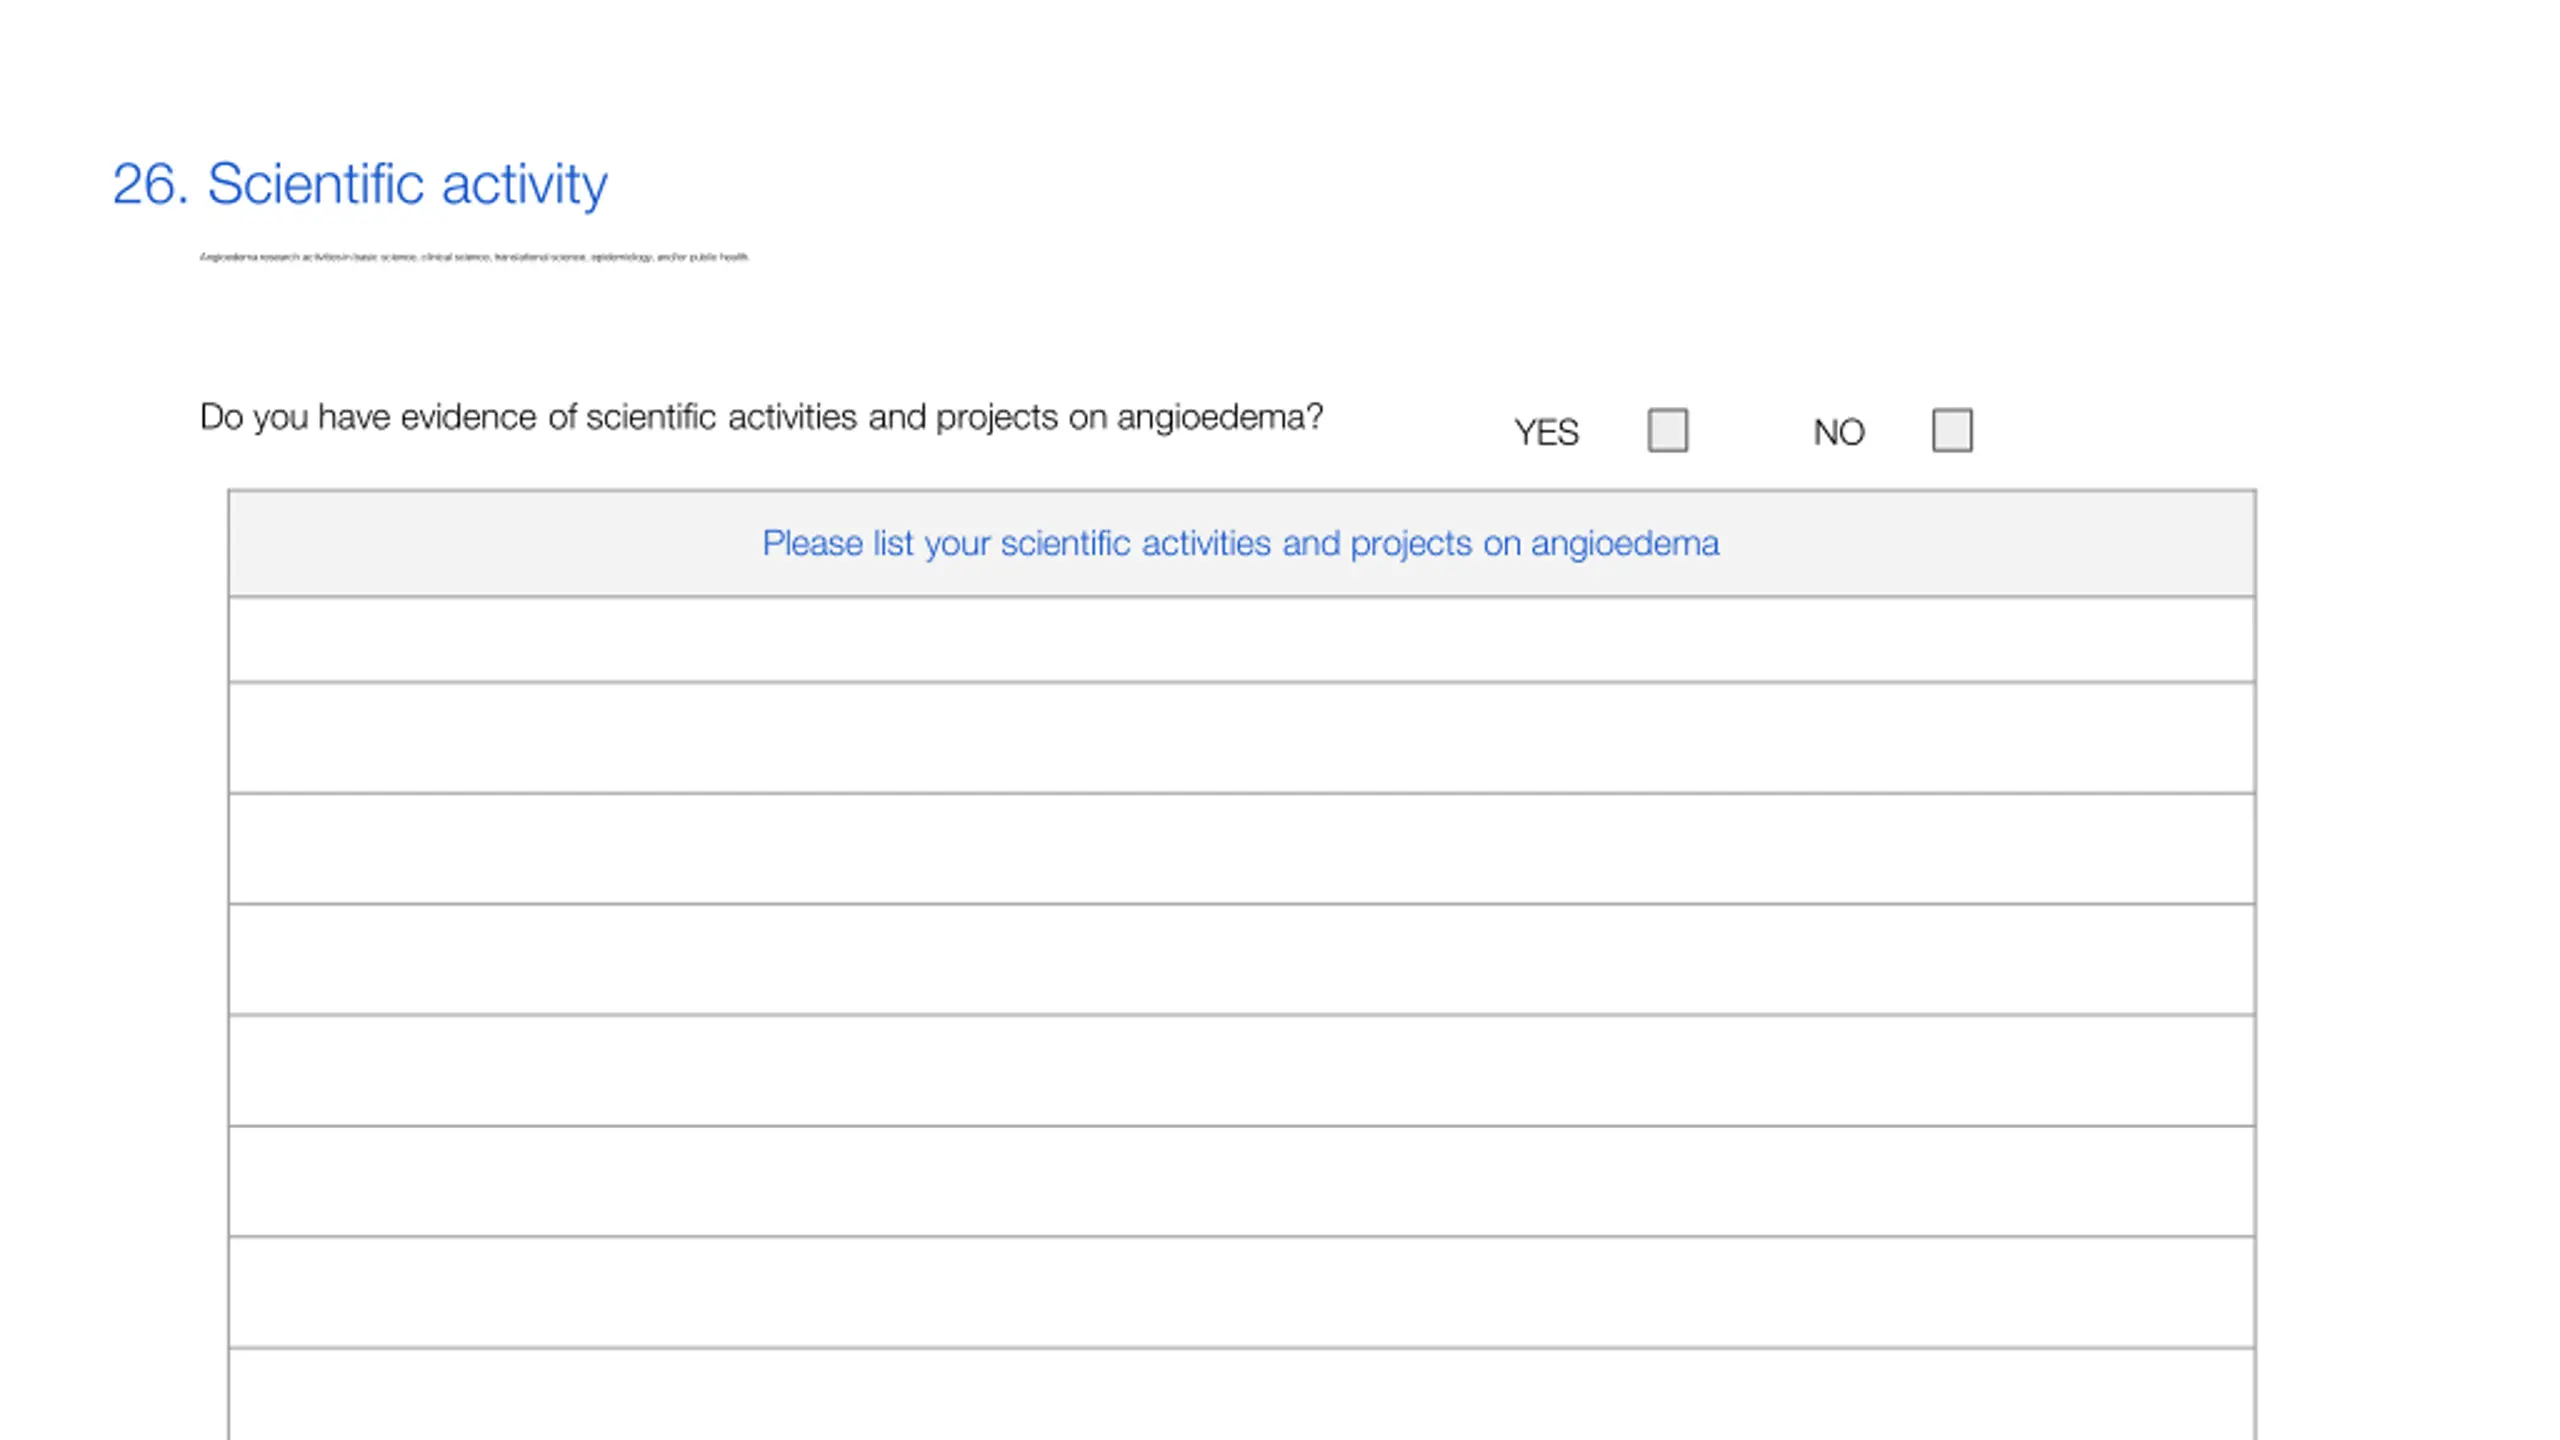Click the 'Please list your scientific activities' table header
The width and height of the screenshot is (2560, 1440).
point(1241,543)
